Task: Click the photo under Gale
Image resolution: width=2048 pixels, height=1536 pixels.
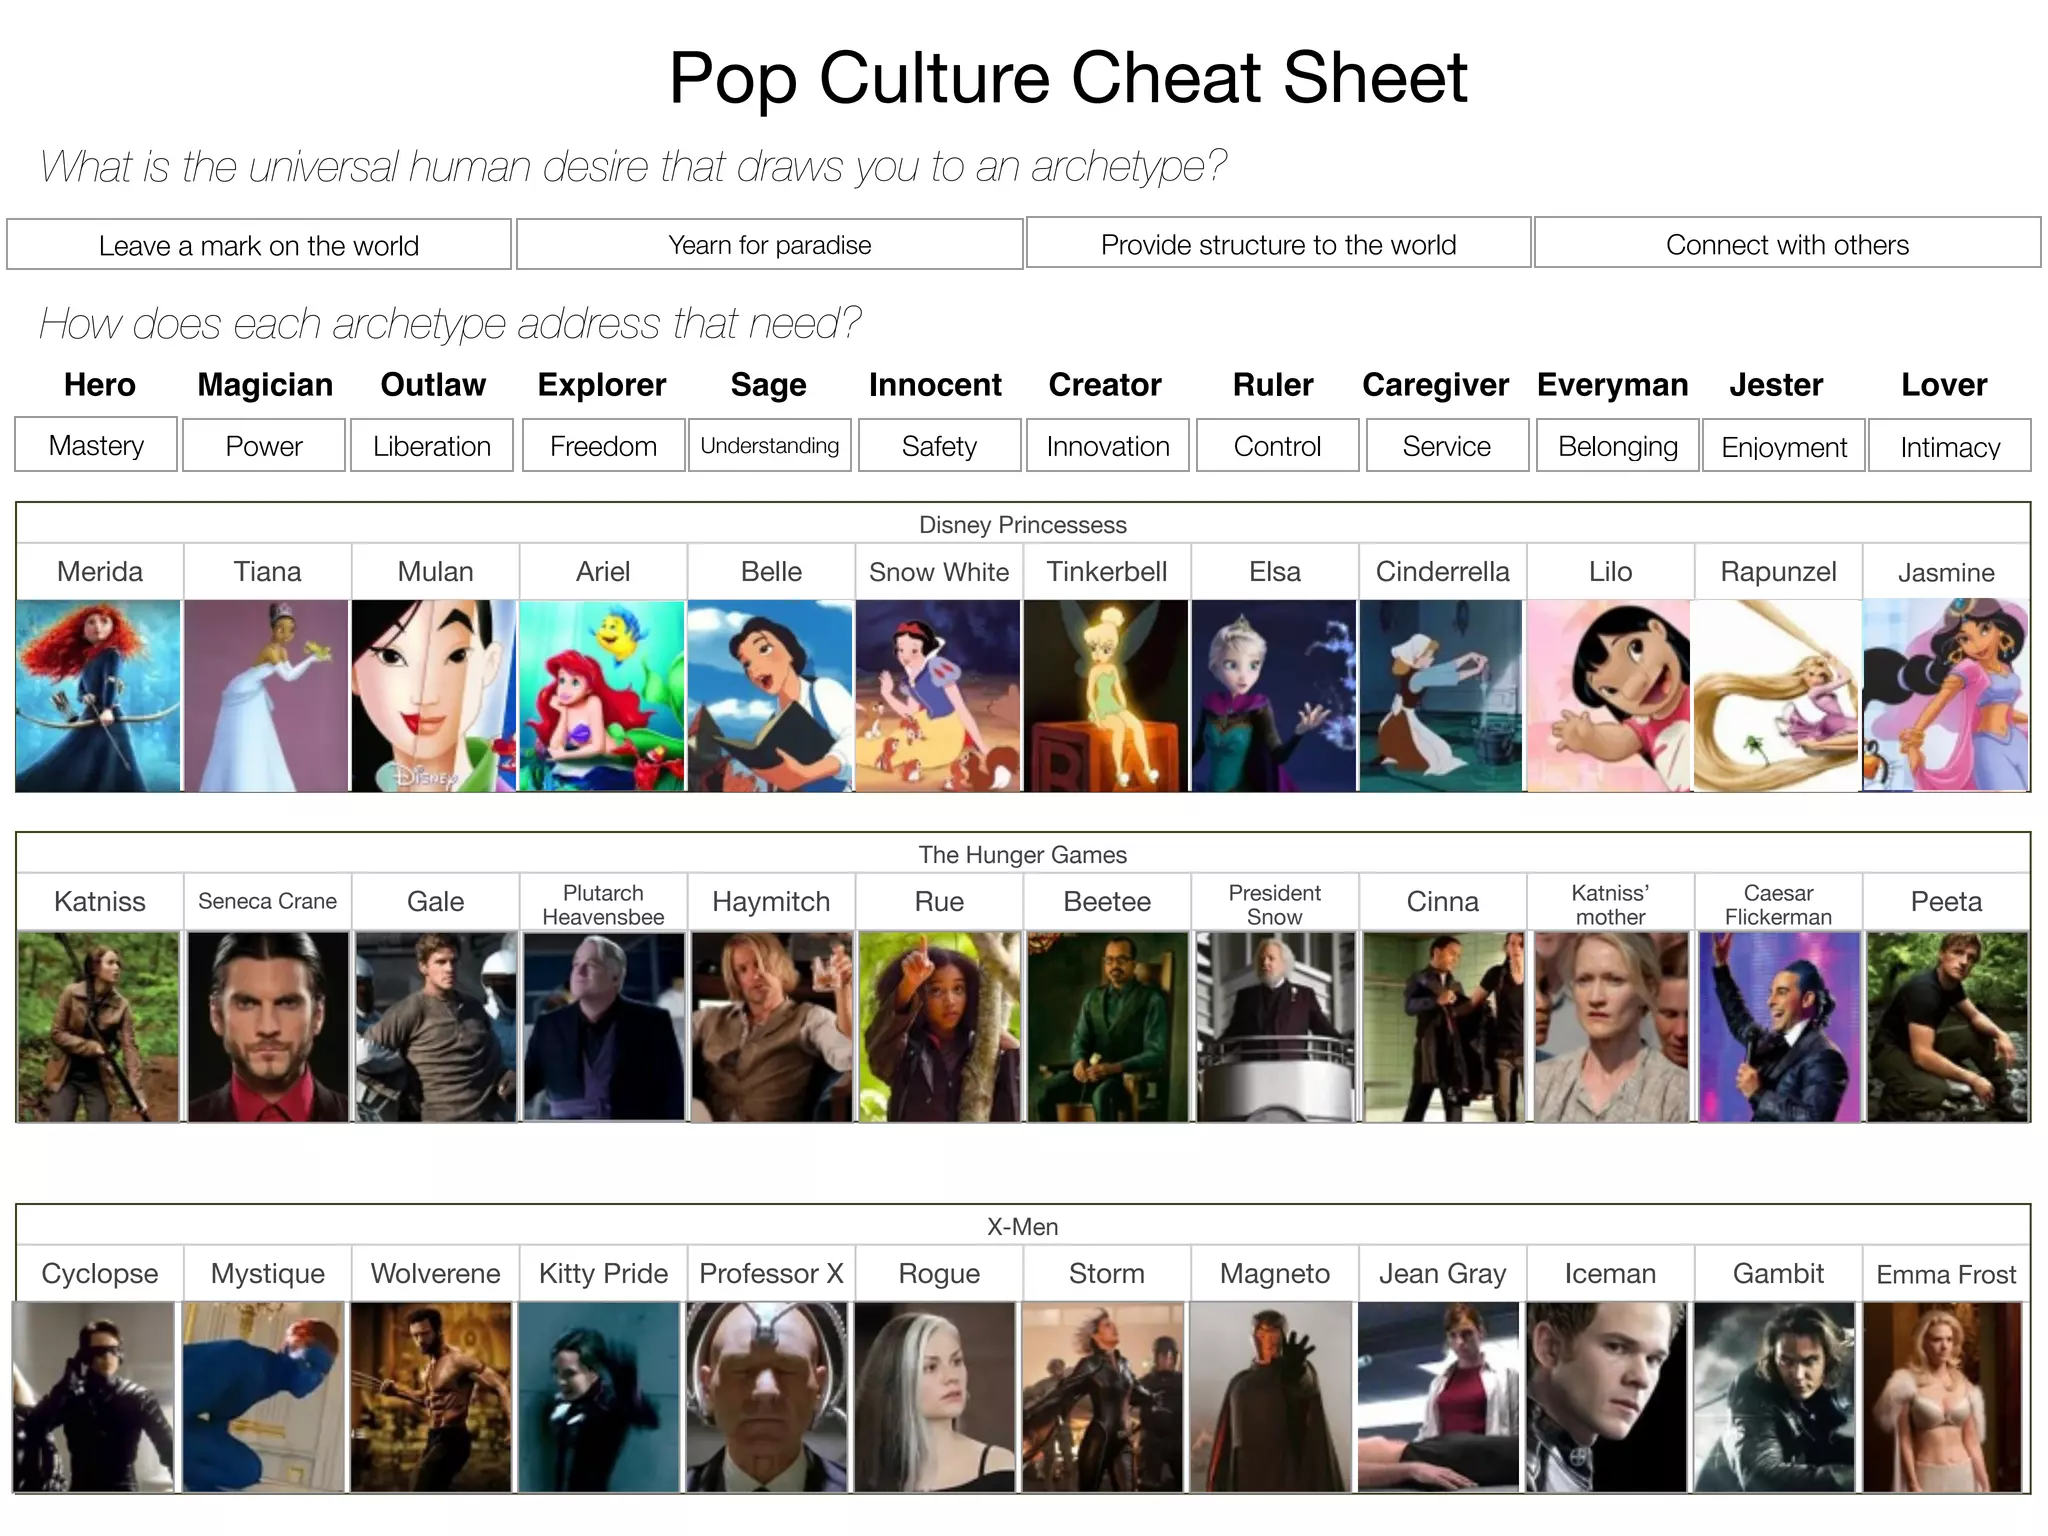Action: 436,1027
